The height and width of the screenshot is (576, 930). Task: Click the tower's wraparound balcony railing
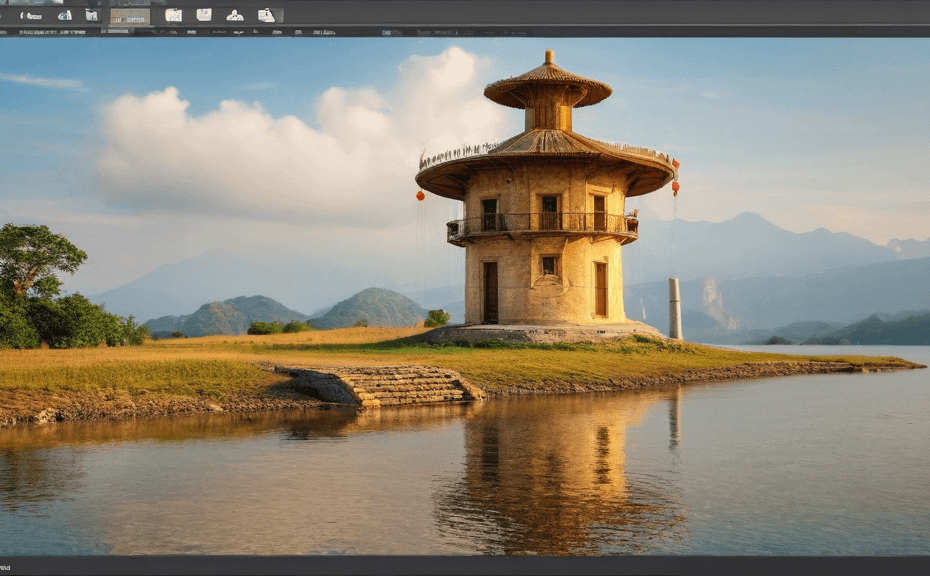542,226
